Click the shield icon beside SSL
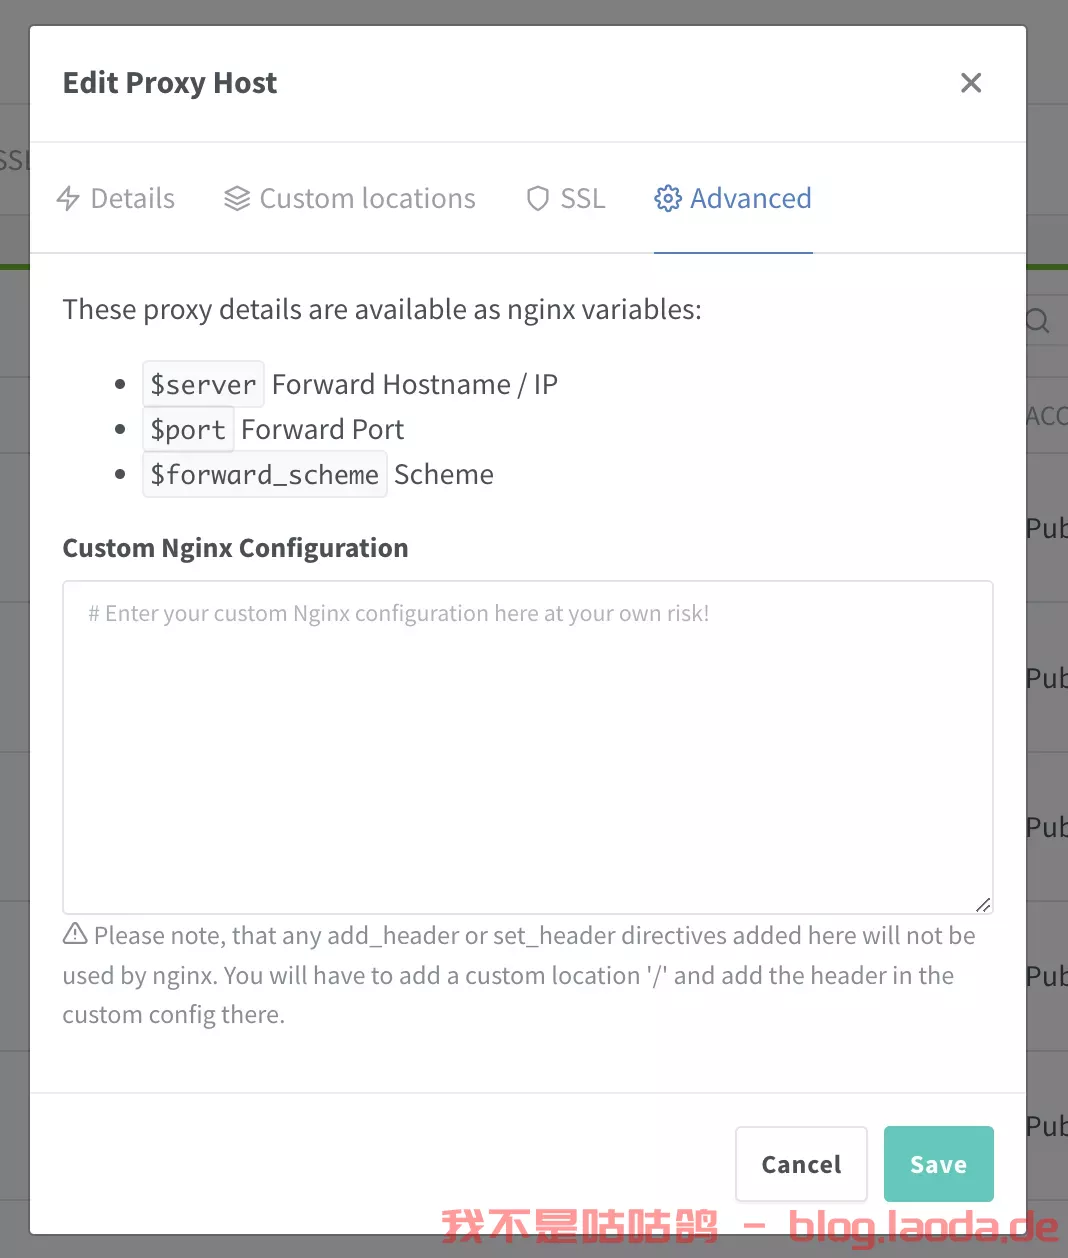 click(x=538, y=198)
